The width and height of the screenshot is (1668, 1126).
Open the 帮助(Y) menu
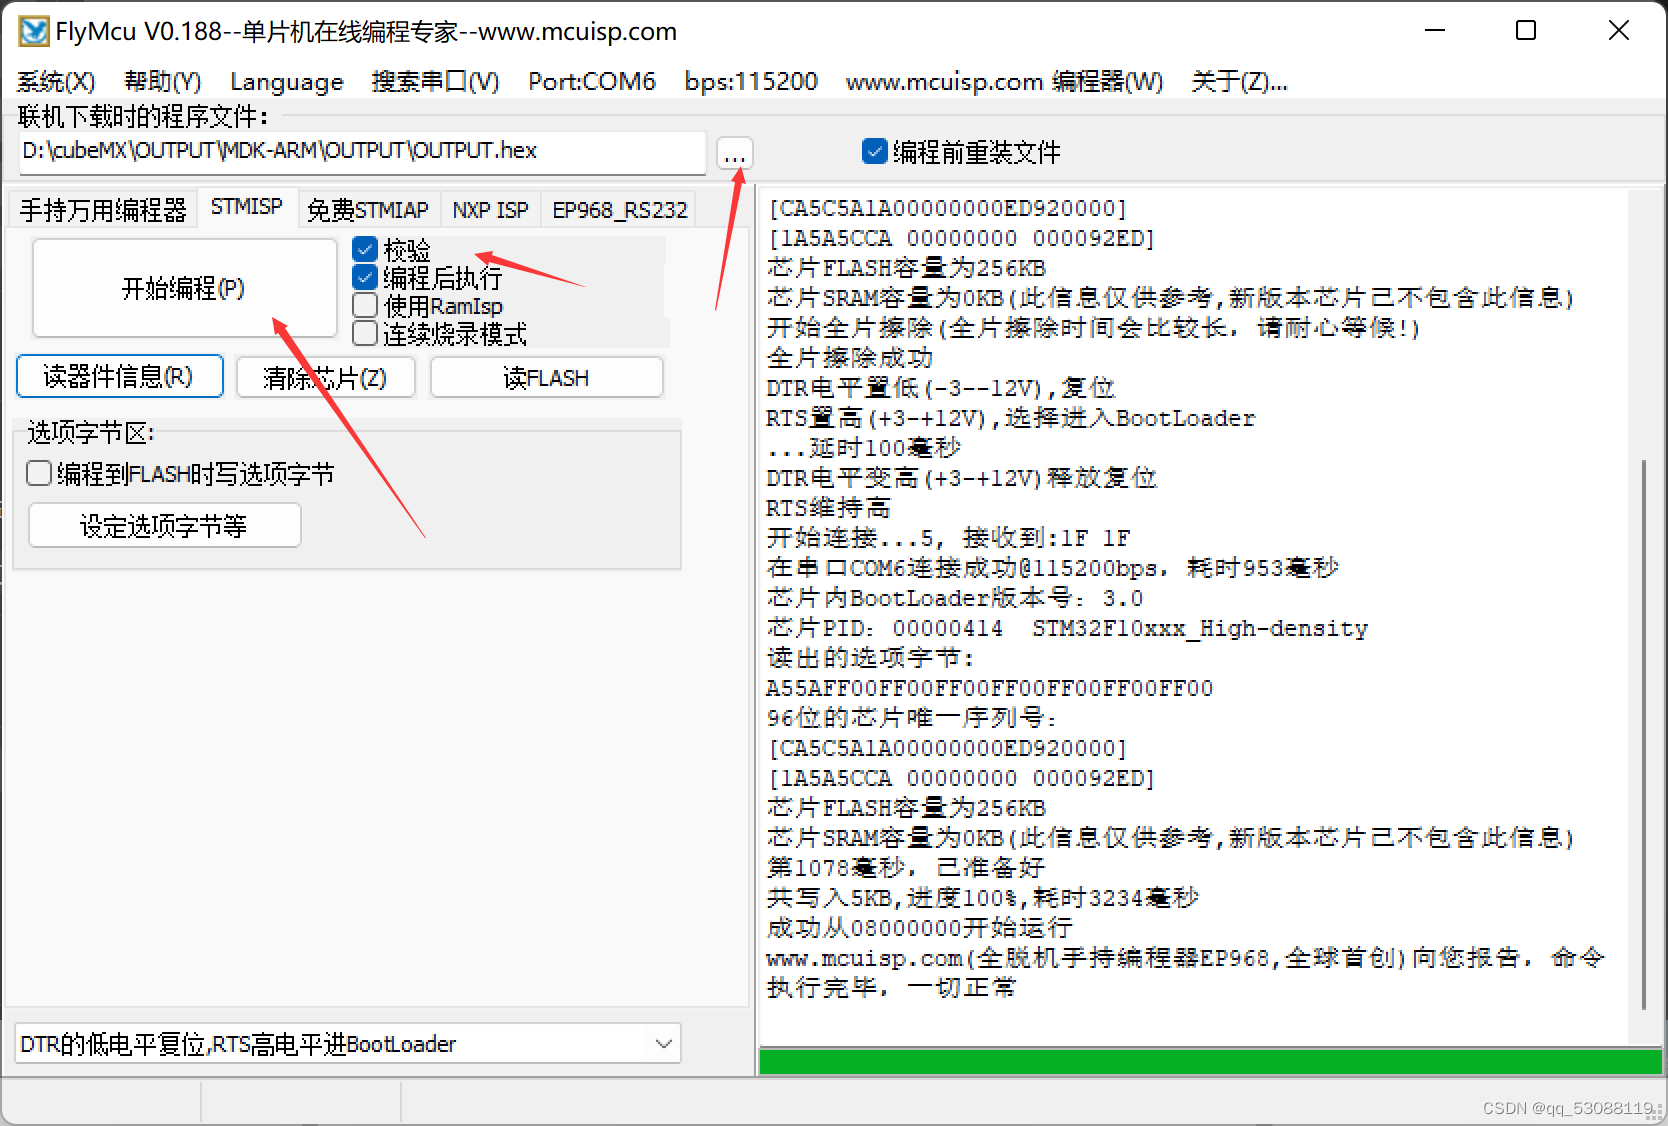coord(163,82)
